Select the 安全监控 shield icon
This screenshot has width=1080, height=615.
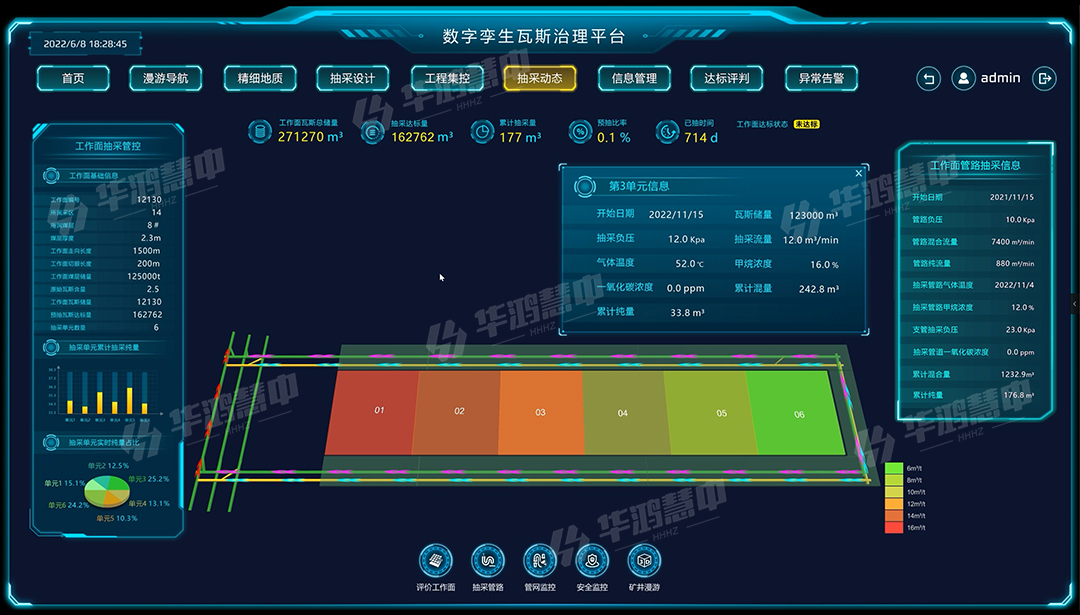pos(592,560)
